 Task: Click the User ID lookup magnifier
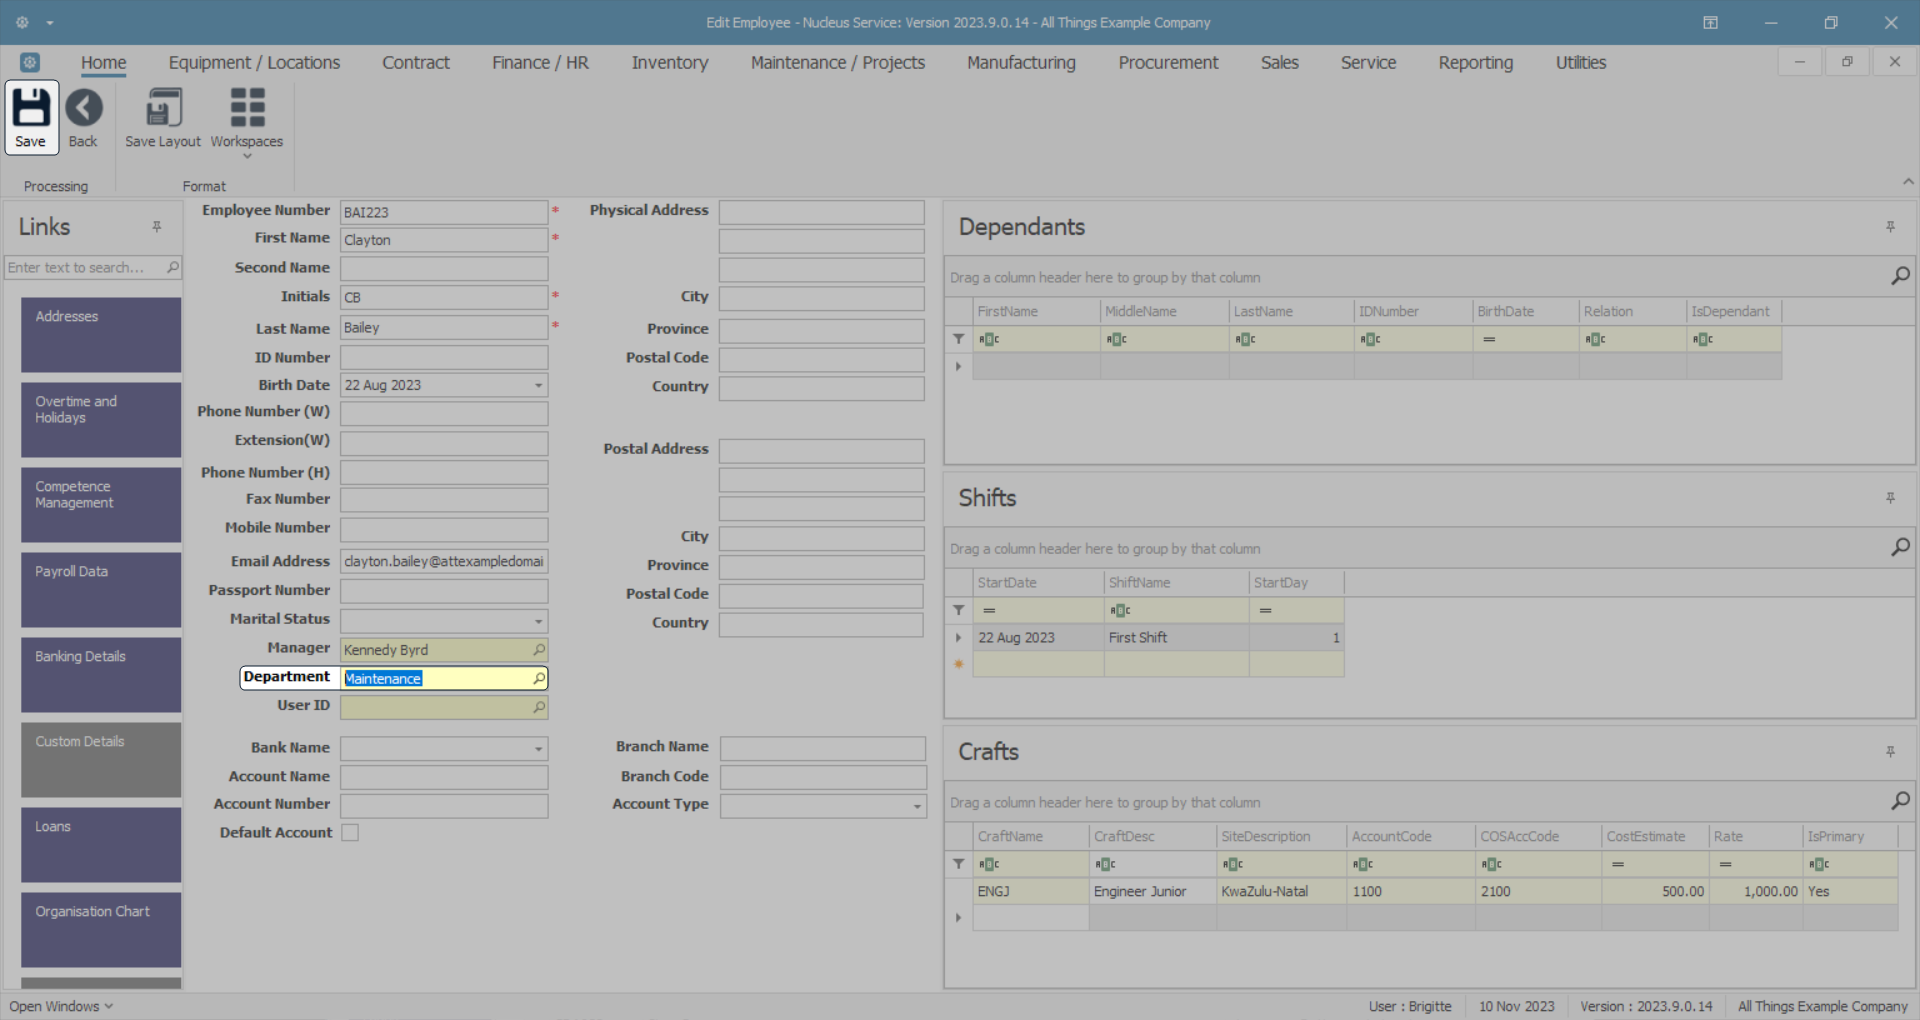[x=539, y=707]
